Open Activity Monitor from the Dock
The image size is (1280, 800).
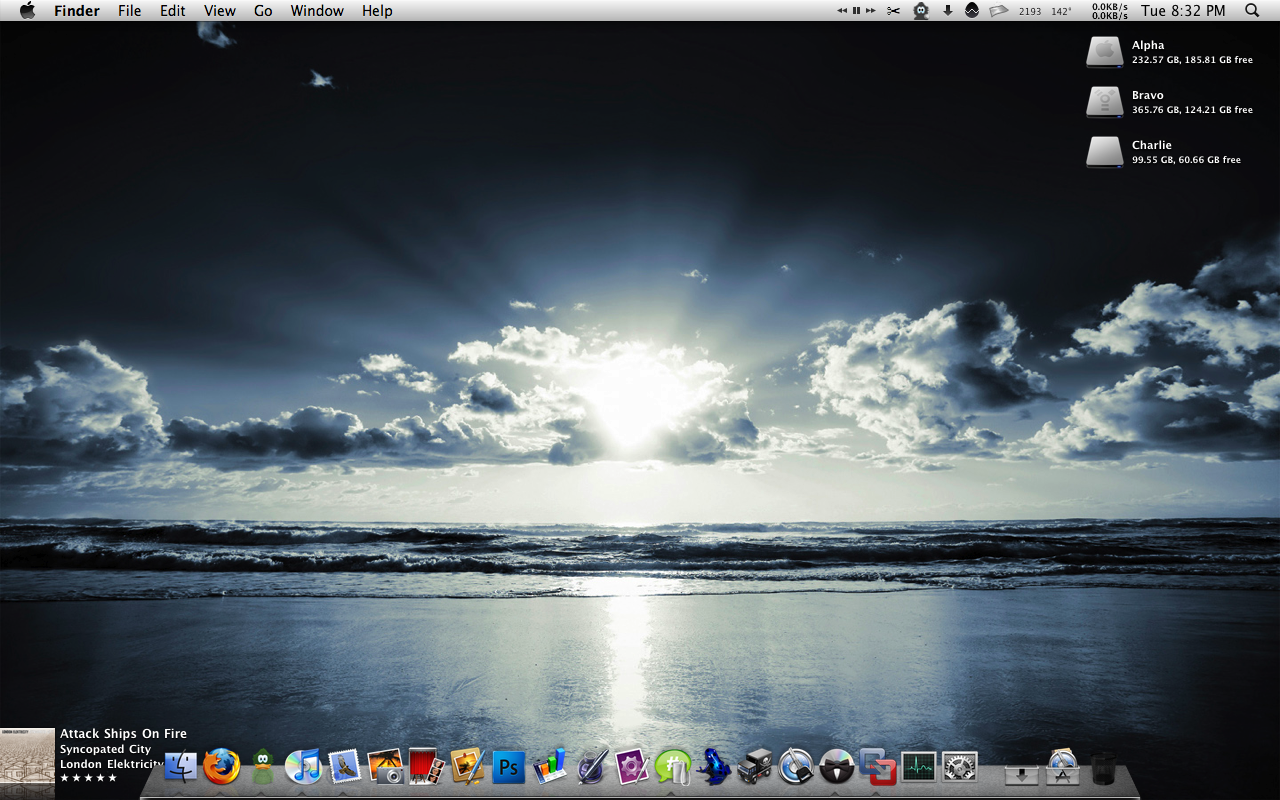[918, 767]
